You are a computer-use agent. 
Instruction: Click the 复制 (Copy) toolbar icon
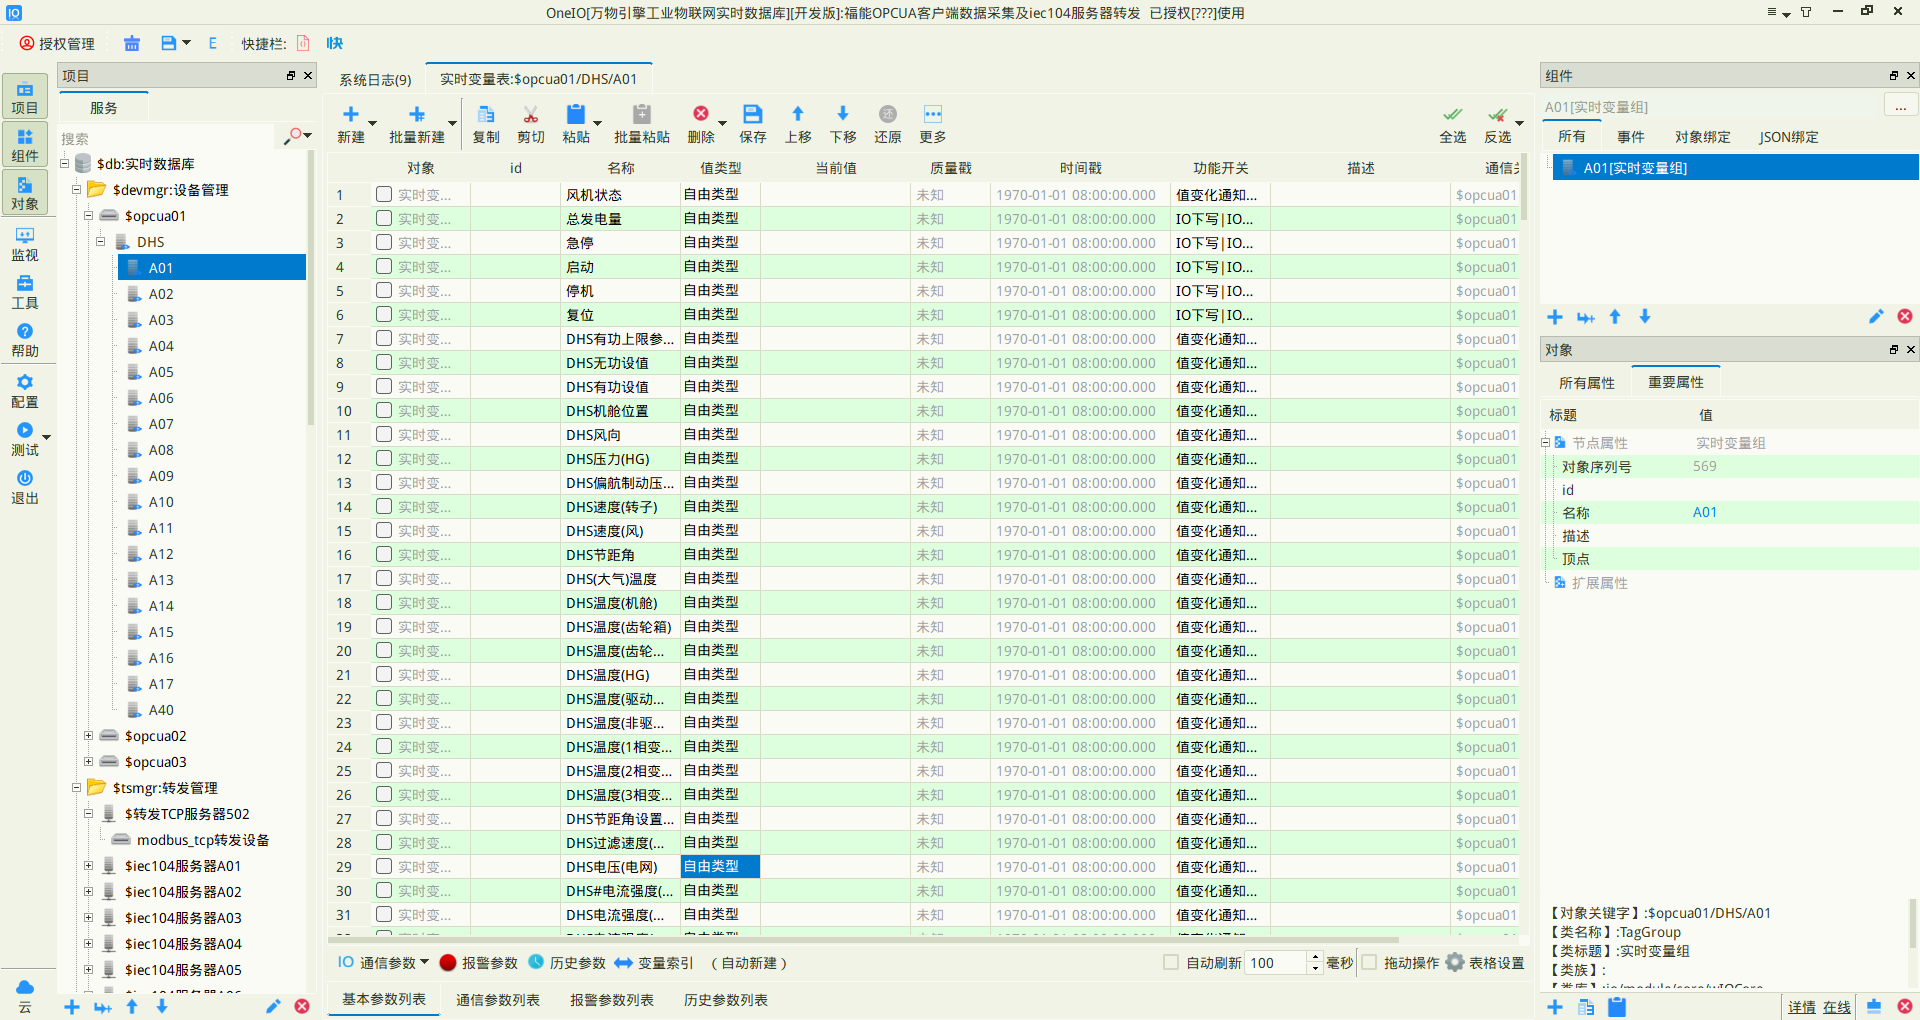(x=486, y=114)
